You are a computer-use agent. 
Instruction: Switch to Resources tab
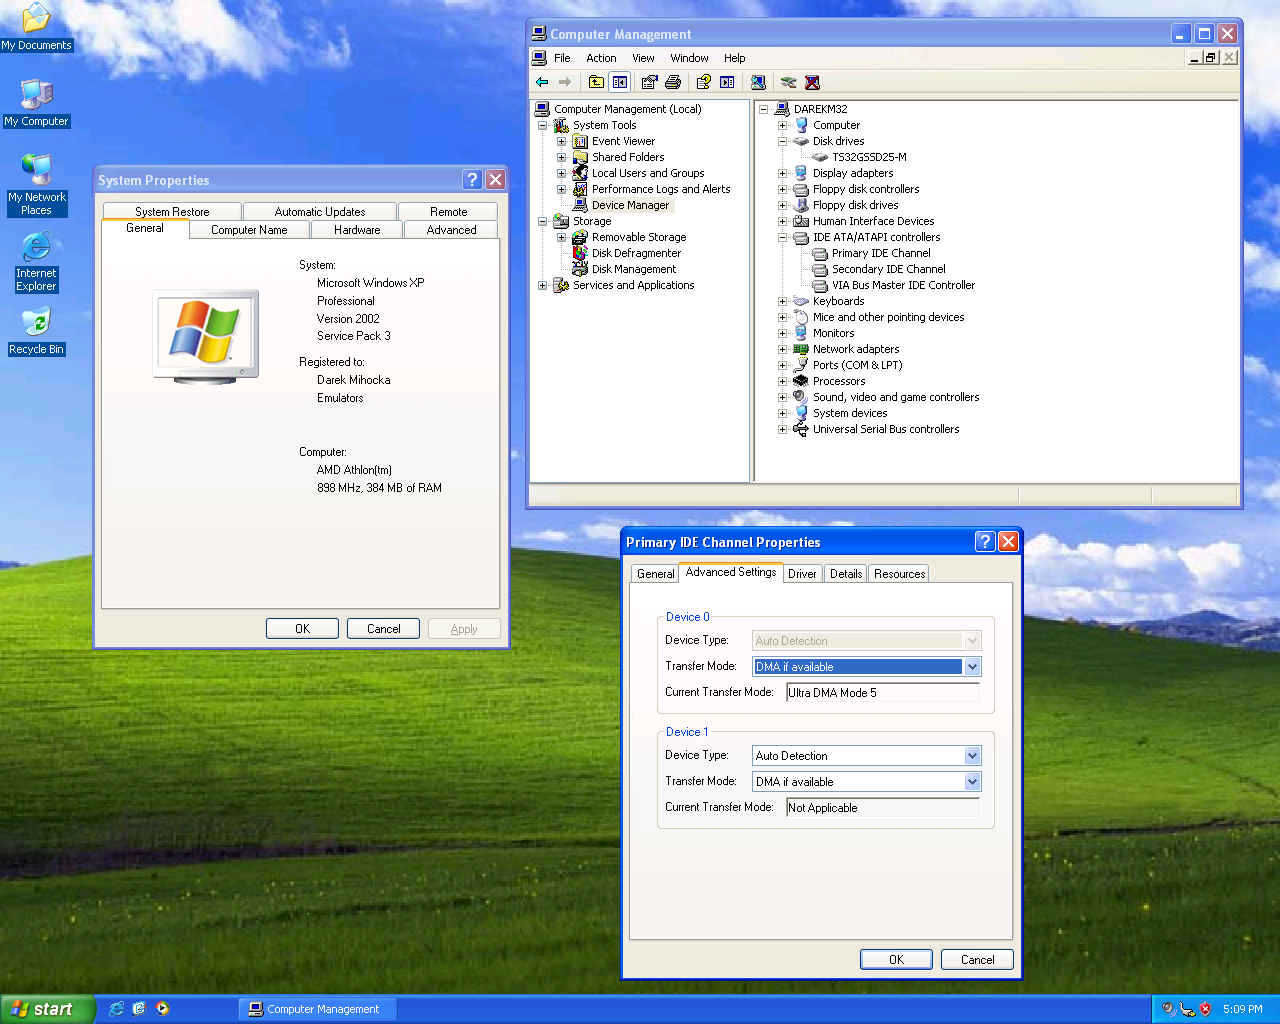point(899,574)
